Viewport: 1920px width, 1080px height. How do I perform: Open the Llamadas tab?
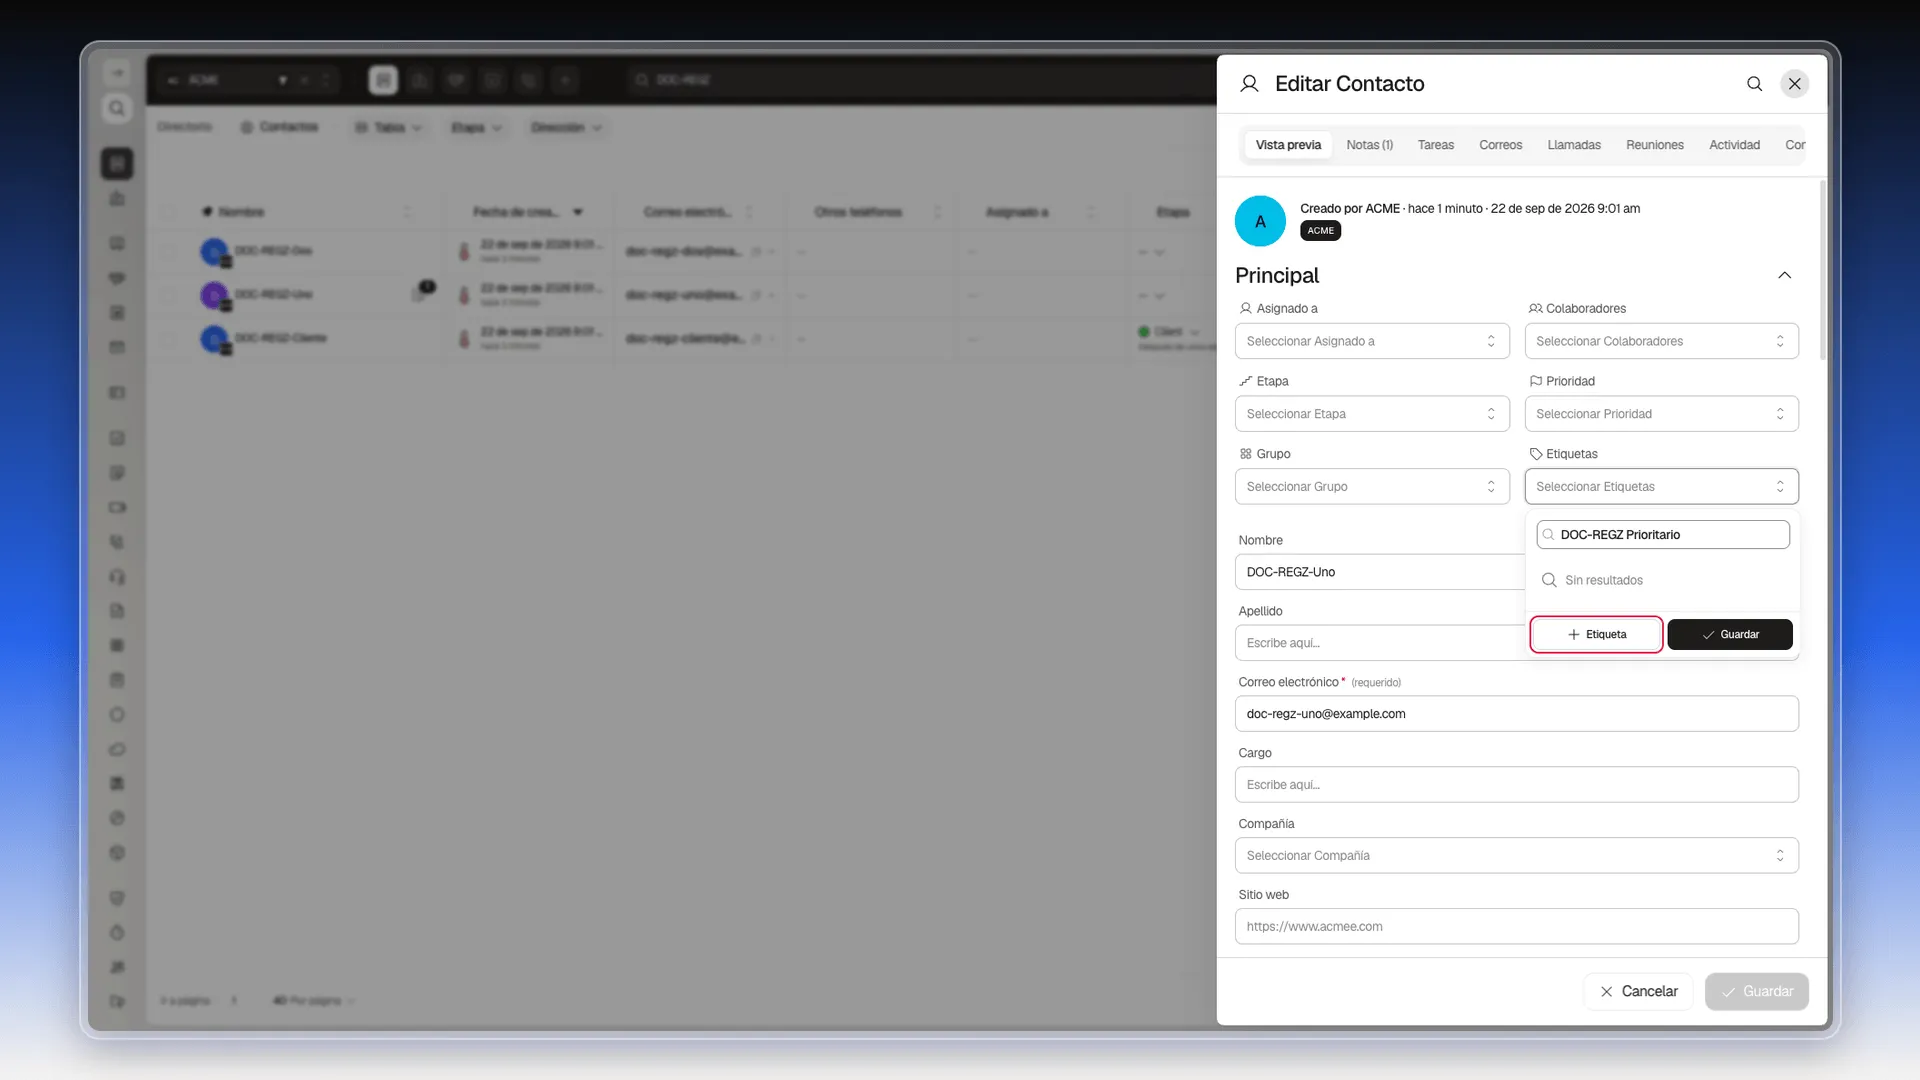pyautogui.click(x=1574, y=145)
